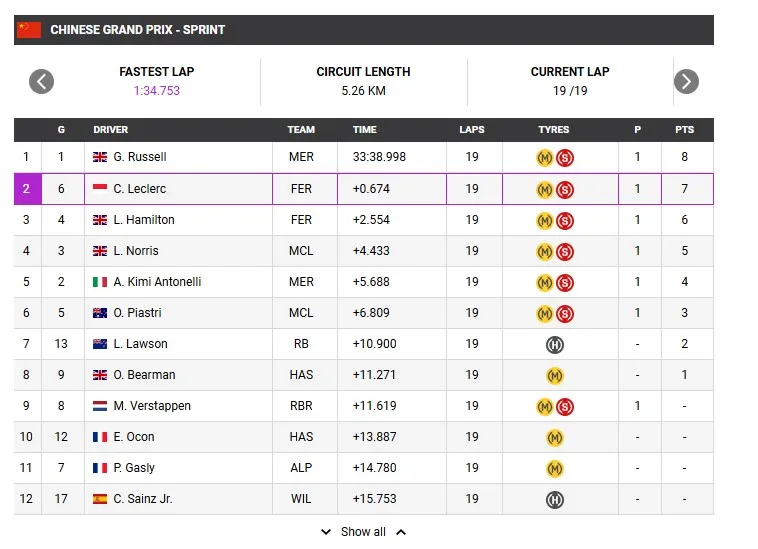This screenshot has width=758, height=549.
Task: Click the medium tyre icon for P. Gasly
Action: (x=554, y=468)
